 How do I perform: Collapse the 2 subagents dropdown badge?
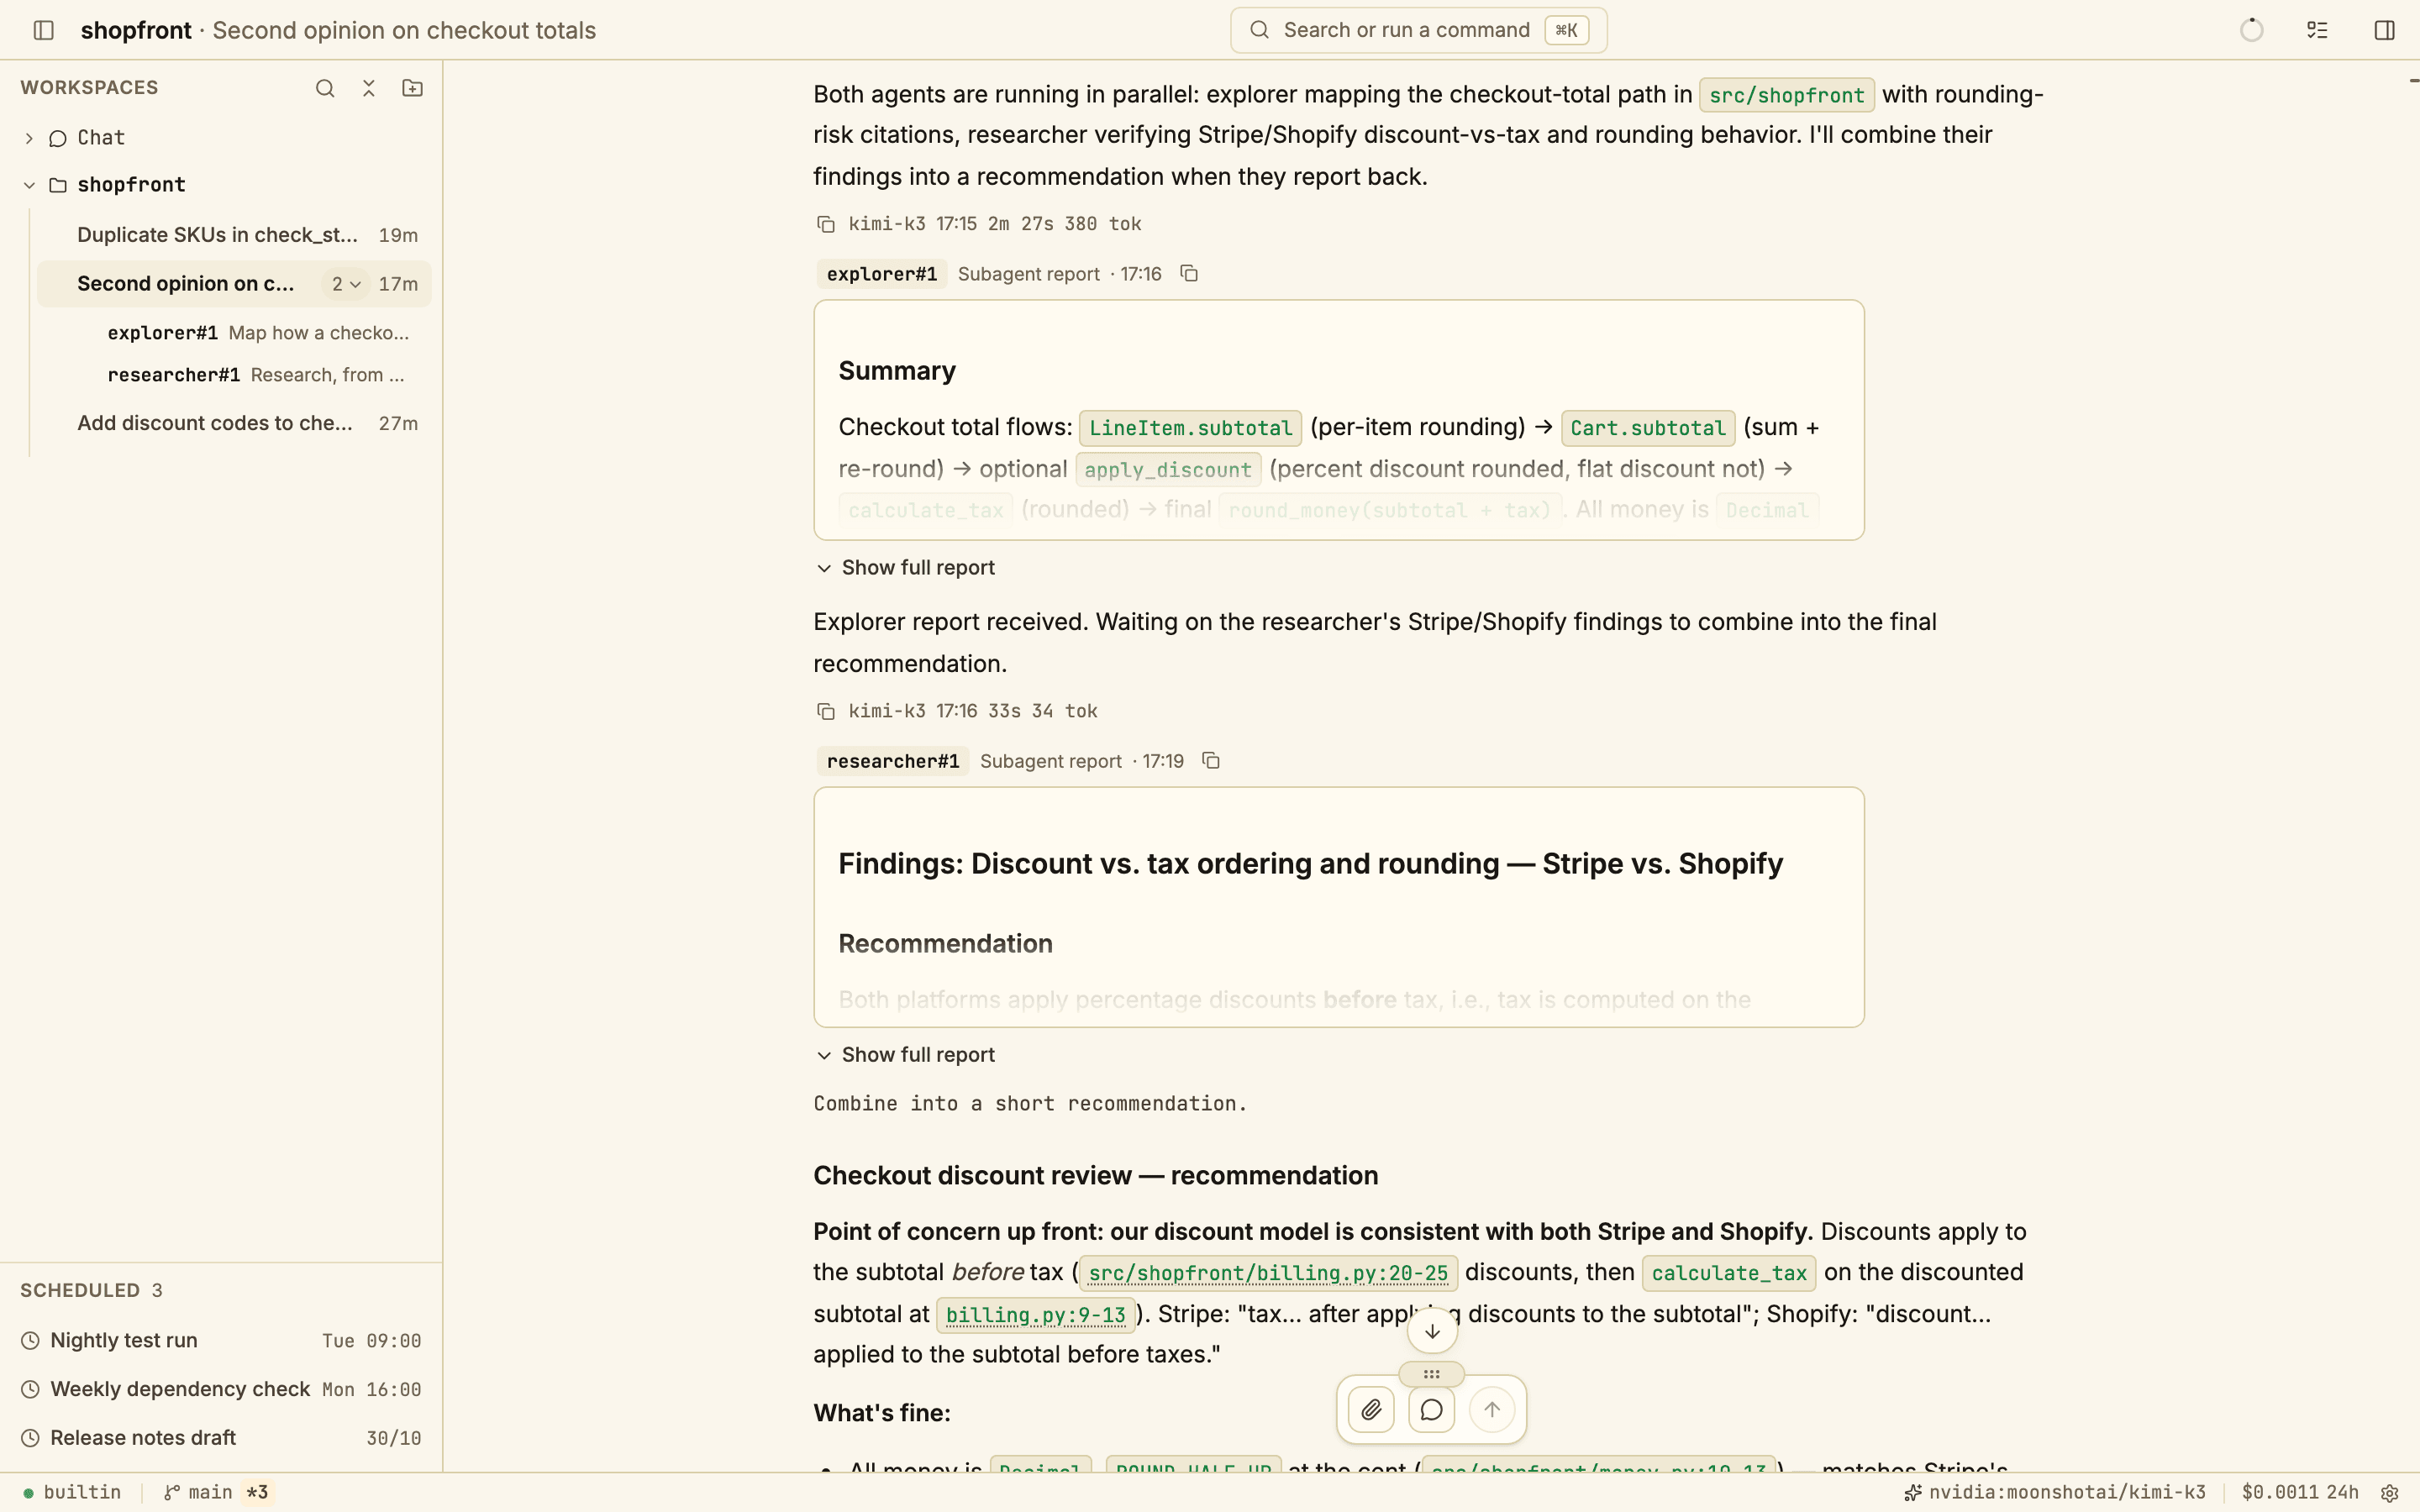345,284
